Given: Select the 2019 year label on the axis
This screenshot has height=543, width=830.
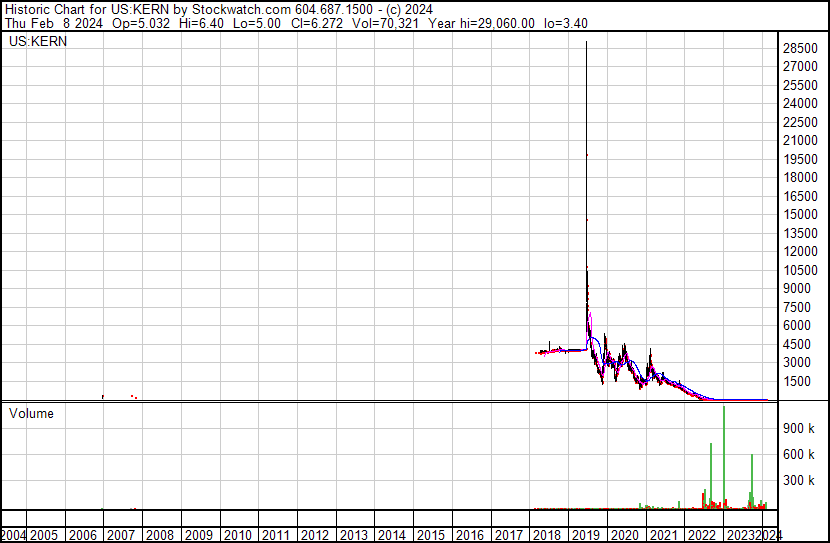Looking at the screenshot, I should pos(586,535).
